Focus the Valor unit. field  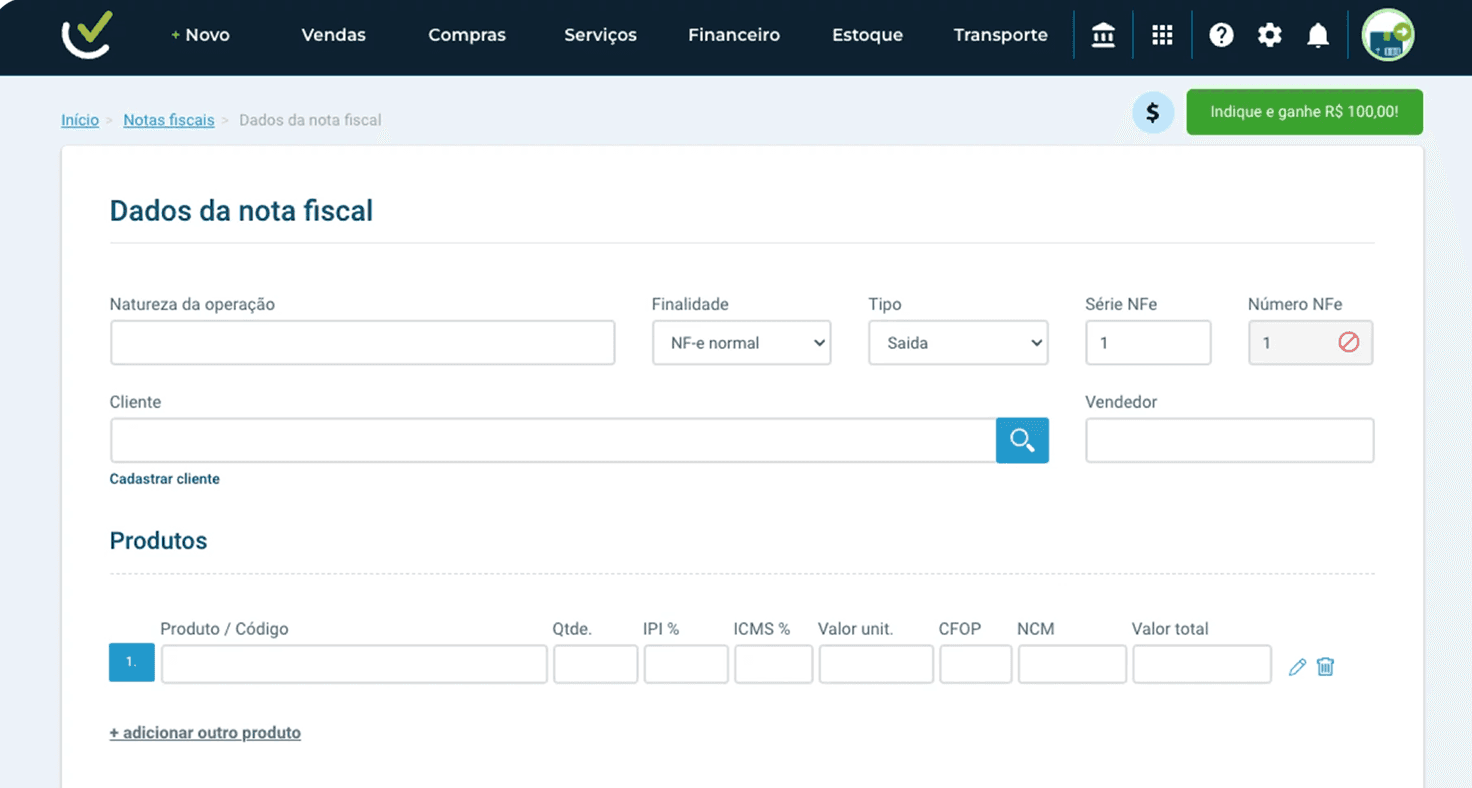click(876, 664)
